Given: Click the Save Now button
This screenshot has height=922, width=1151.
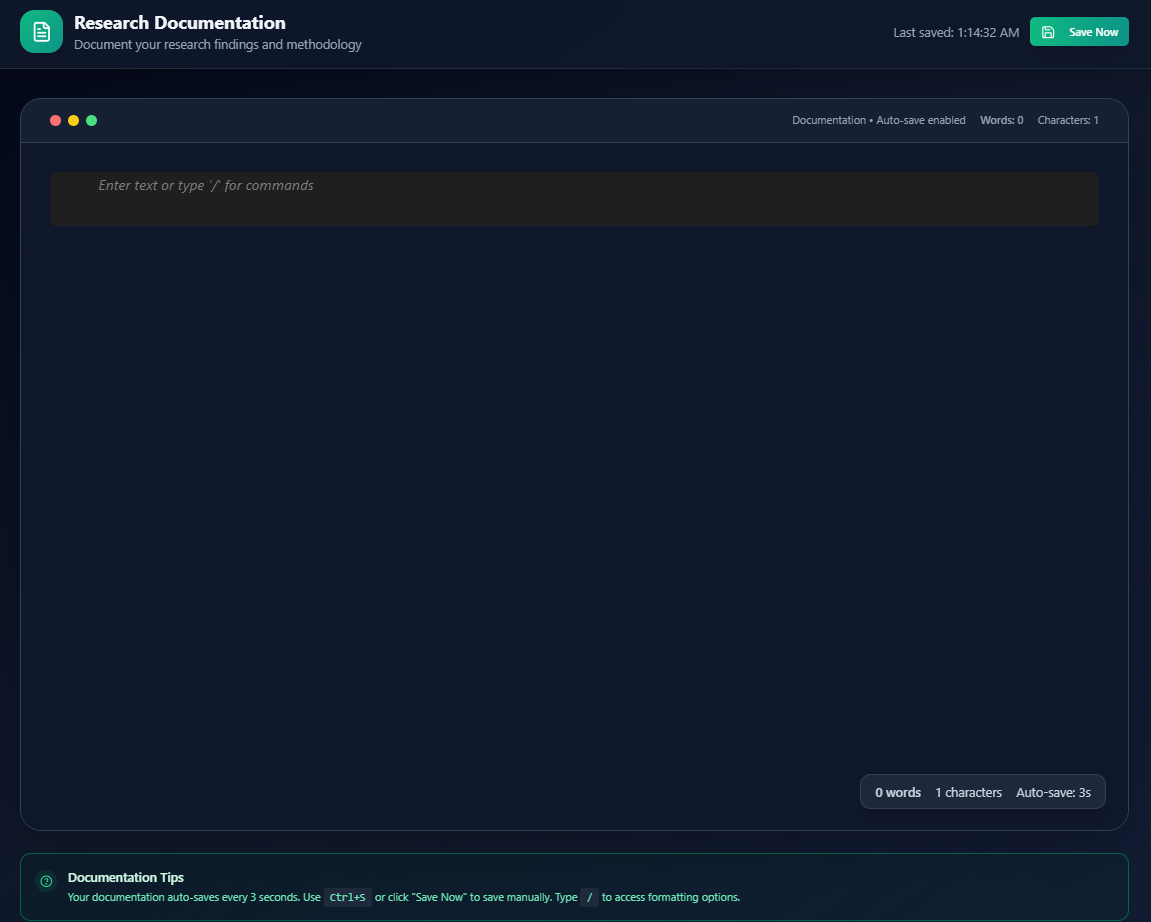Looking at the screenshot, I should coord(1079,32).
